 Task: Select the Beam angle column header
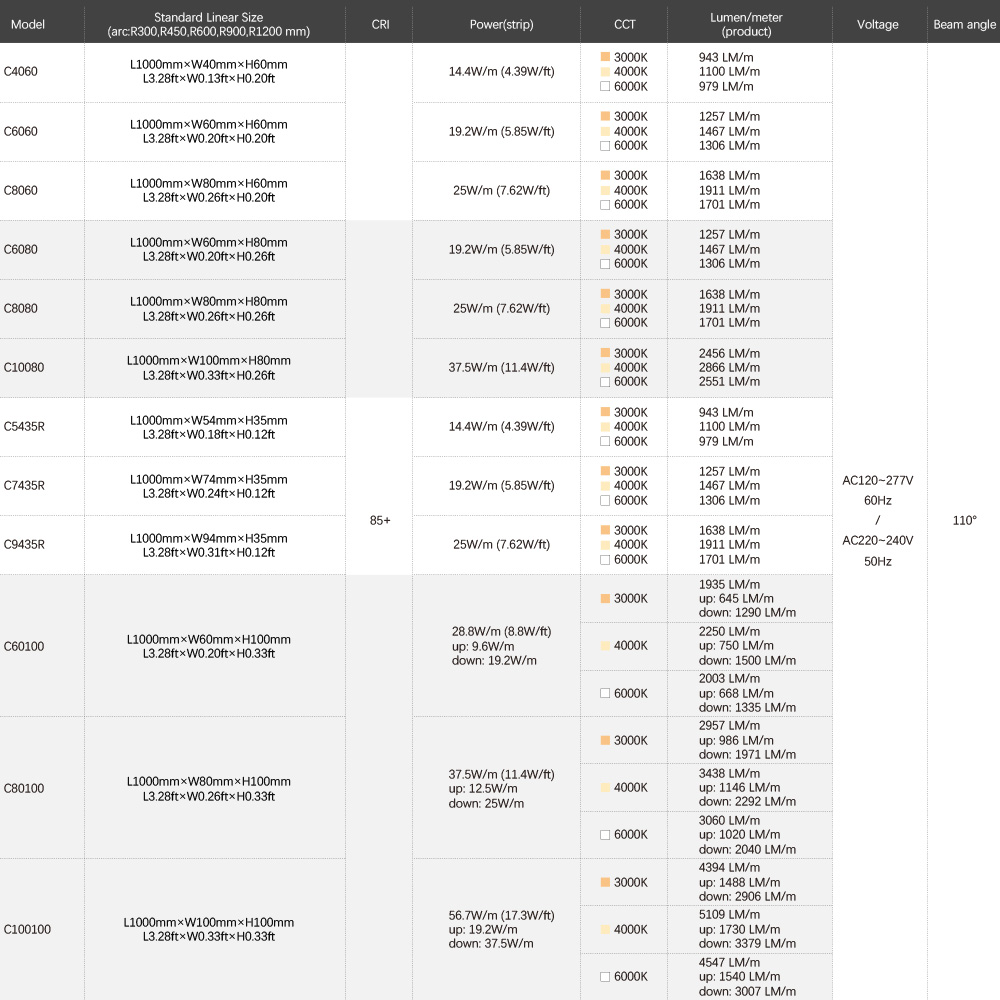[963, 24]
